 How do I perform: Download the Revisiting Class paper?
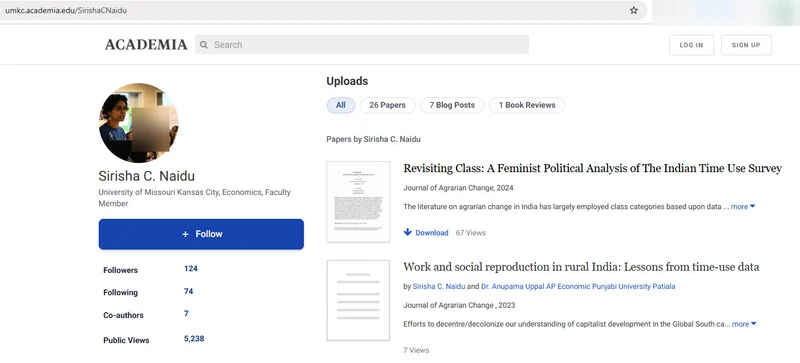tap(426, 233)
